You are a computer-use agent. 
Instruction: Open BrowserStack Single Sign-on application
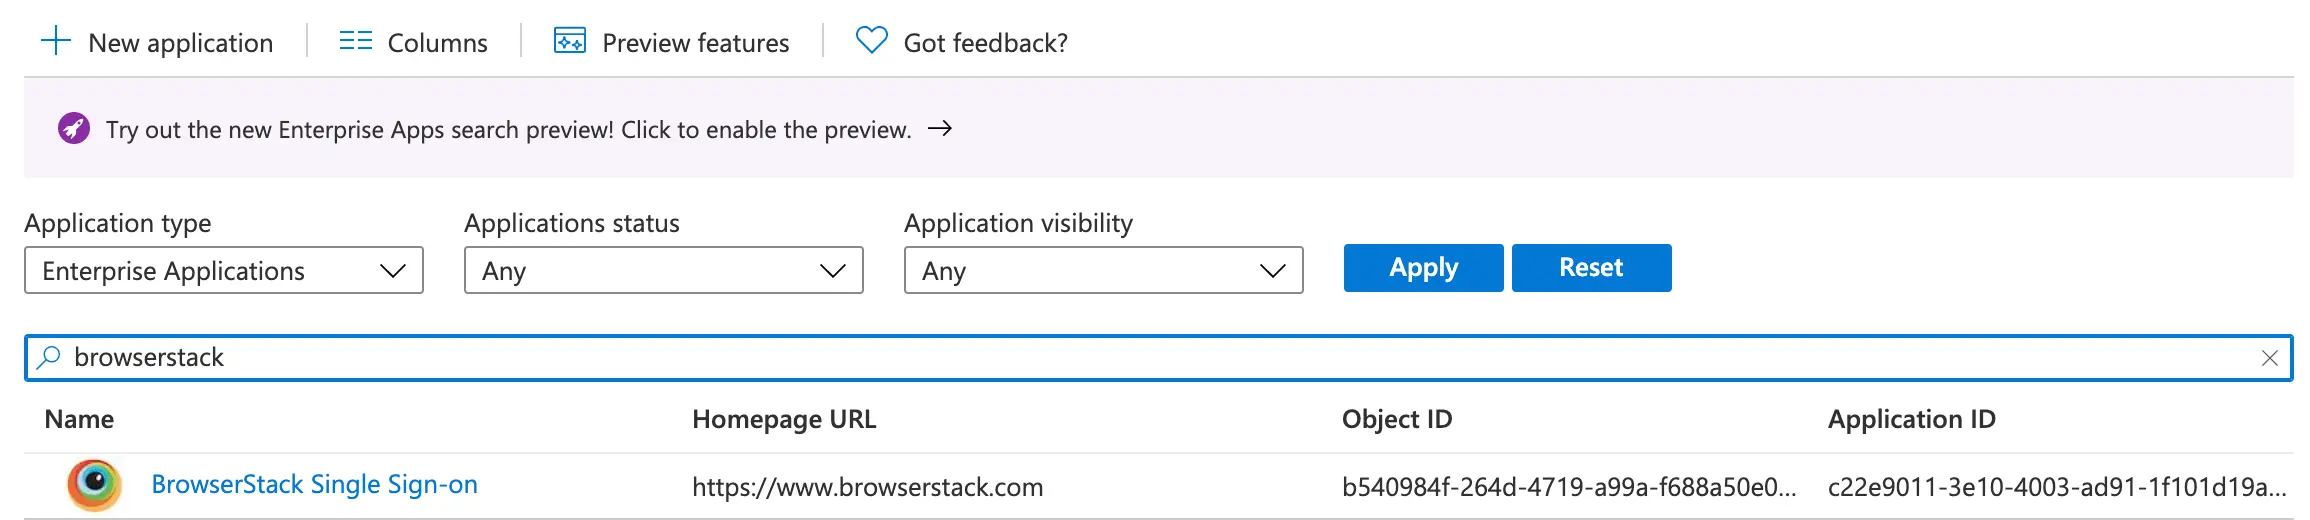pyautogui.click(x=314, y=485)
